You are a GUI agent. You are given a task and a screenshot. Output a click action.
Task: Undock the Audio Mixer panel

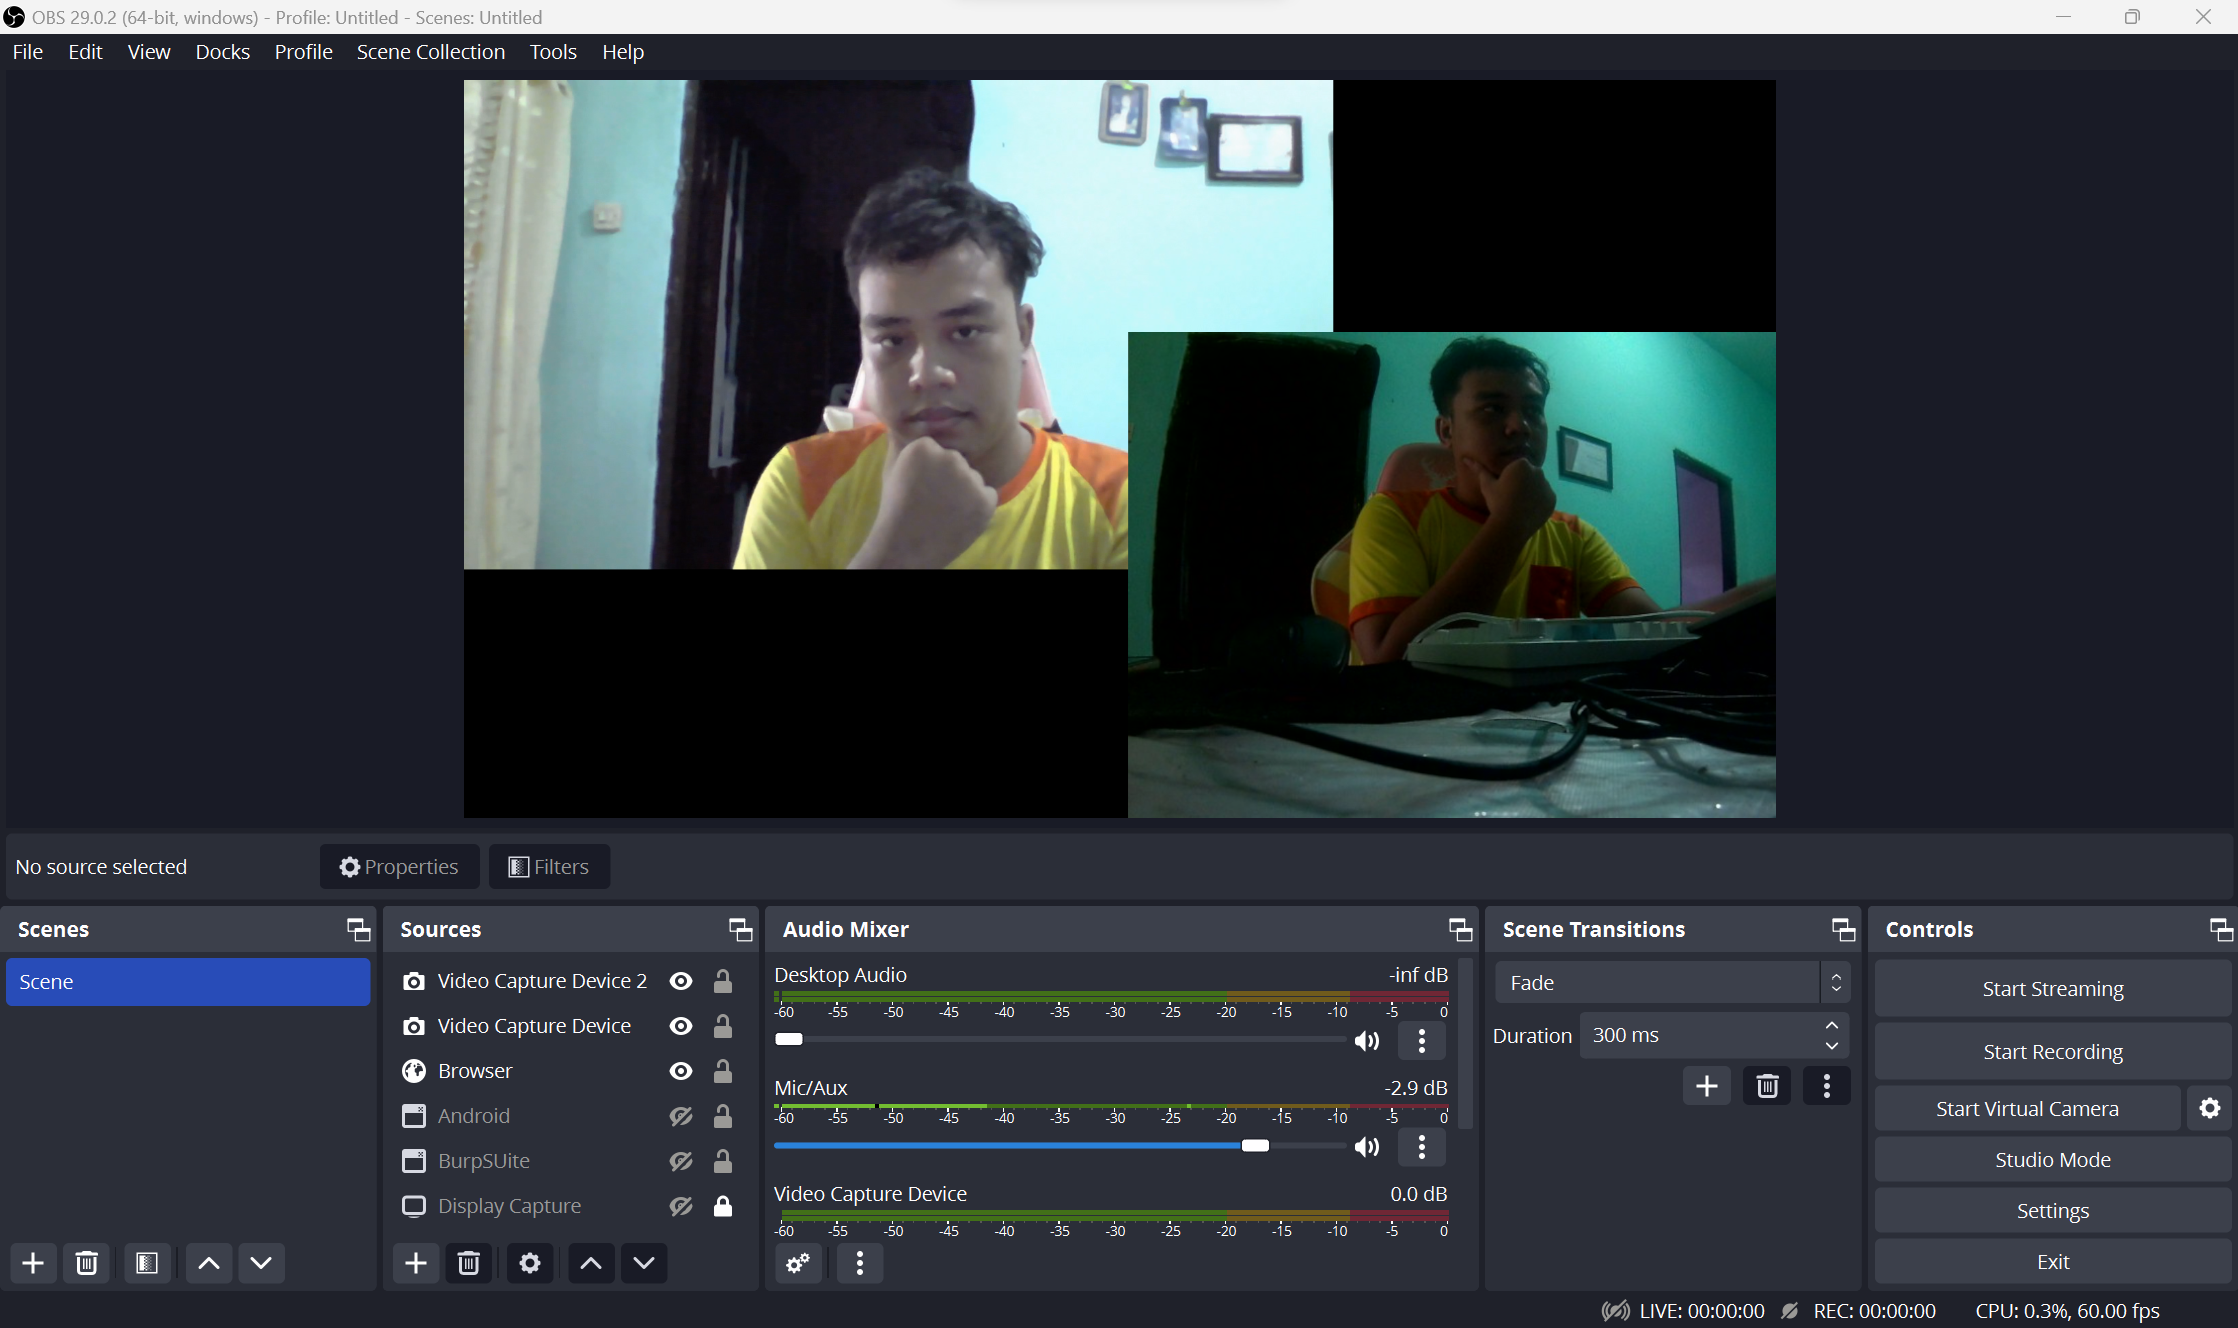tap(1461, 930)
